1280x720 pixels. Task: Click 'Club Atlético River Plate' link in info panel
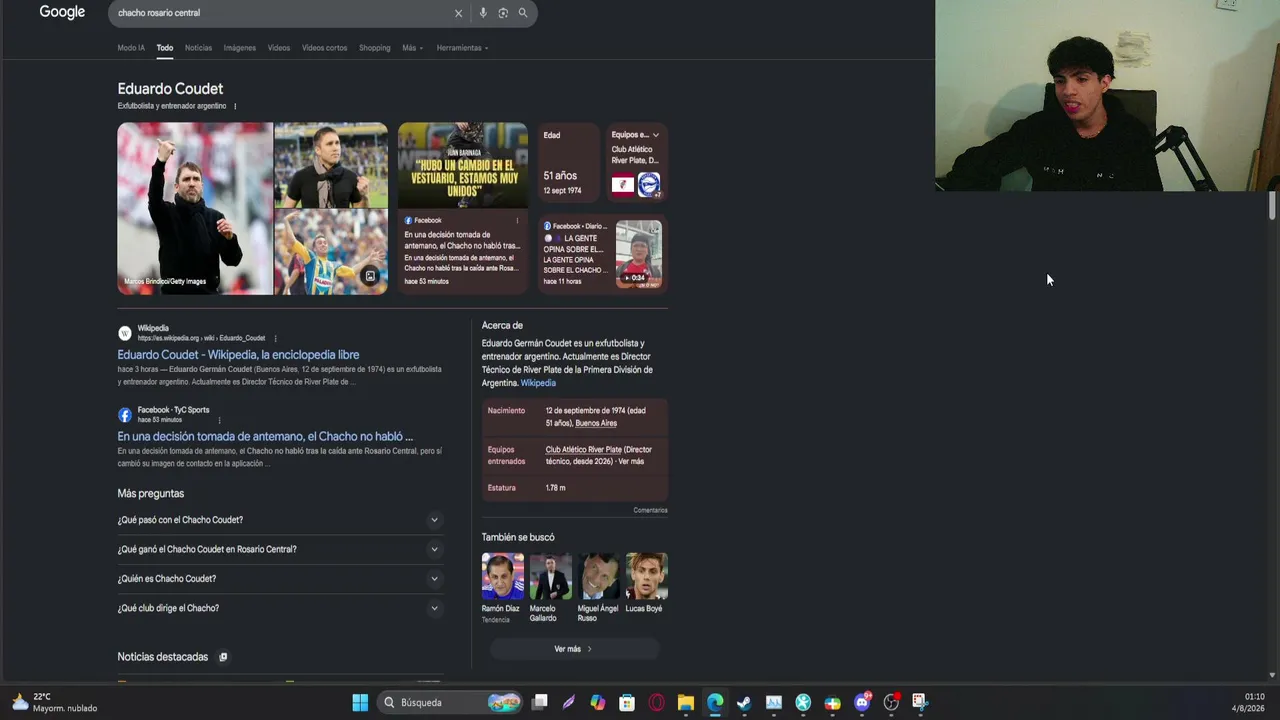(584, 450)
